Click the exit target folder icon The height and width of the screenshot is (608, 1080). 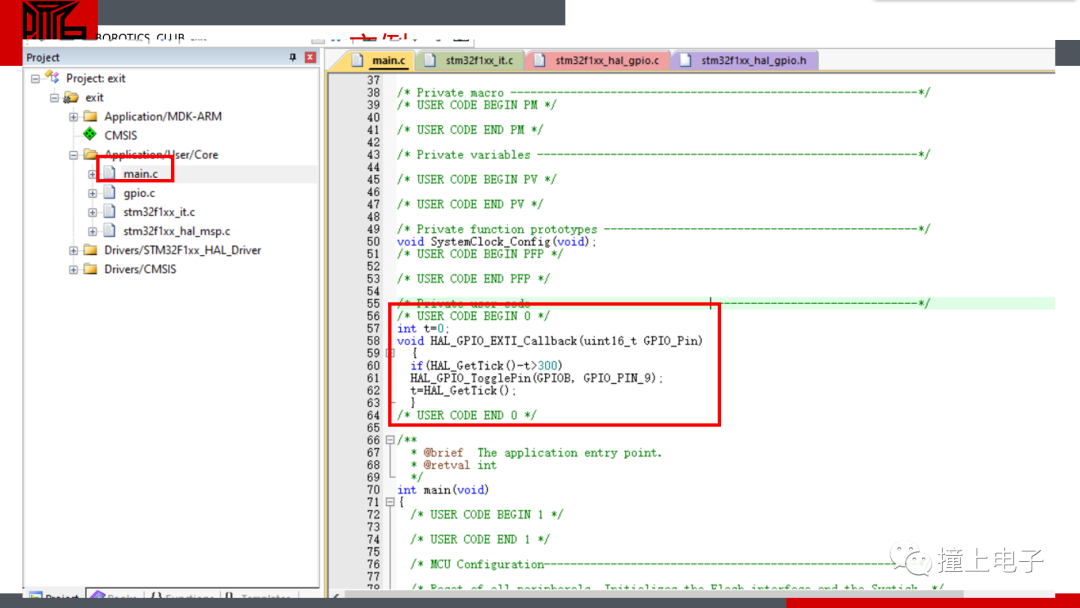(x=71, y=97)
